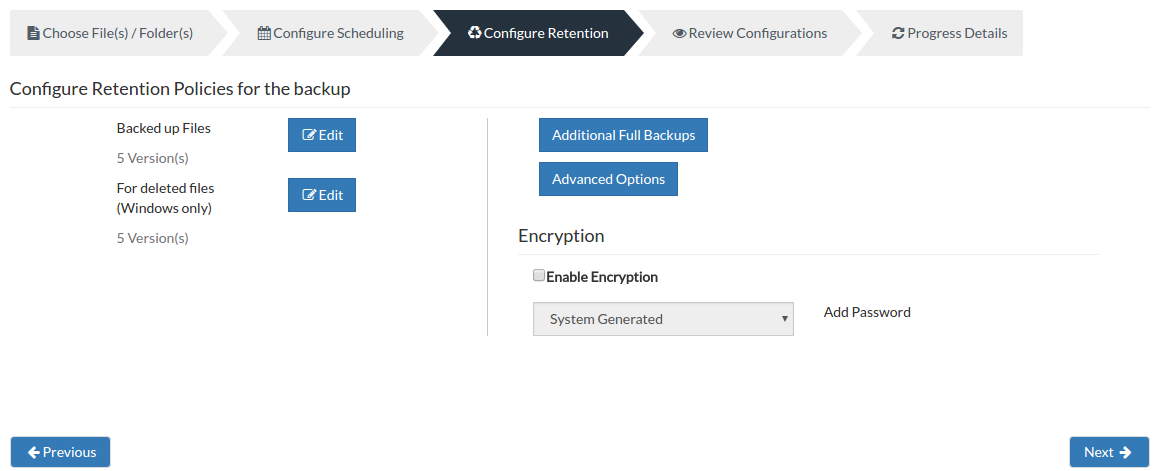Click the calendar icon in Configure Scheduling step
The width and height of the screenshot is (1155, 471).
coord(264,33)
